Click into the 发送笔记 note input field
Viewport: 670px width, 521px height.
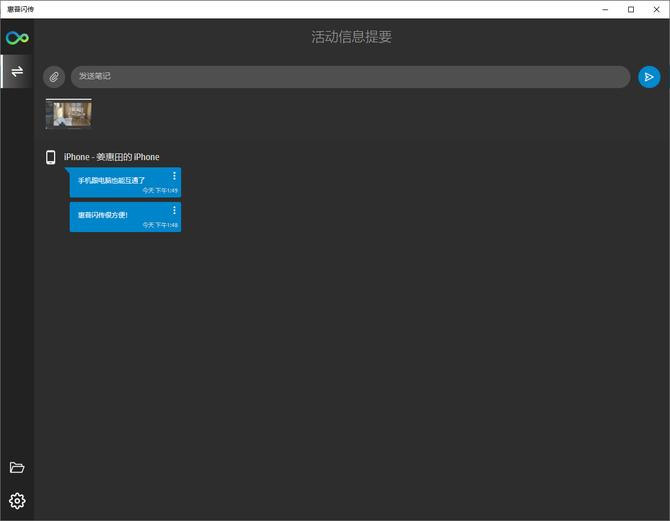click(350, 77)
